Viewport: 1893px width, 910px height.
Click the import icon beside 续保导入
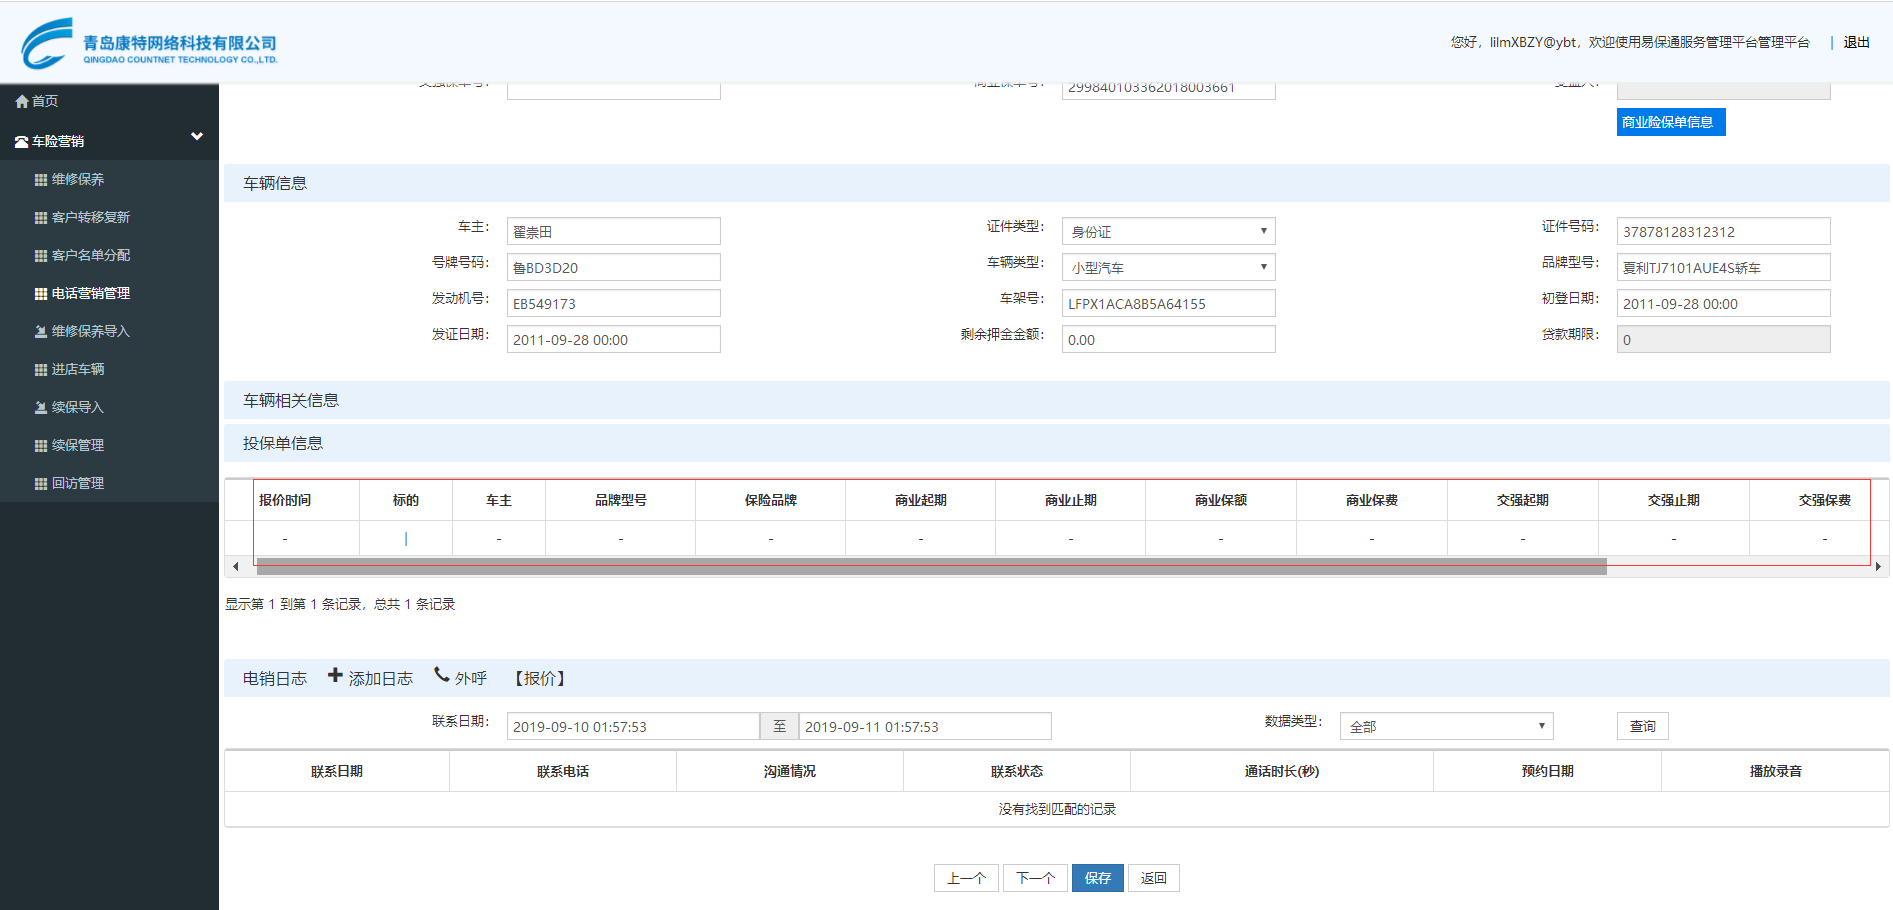(41, 408)
